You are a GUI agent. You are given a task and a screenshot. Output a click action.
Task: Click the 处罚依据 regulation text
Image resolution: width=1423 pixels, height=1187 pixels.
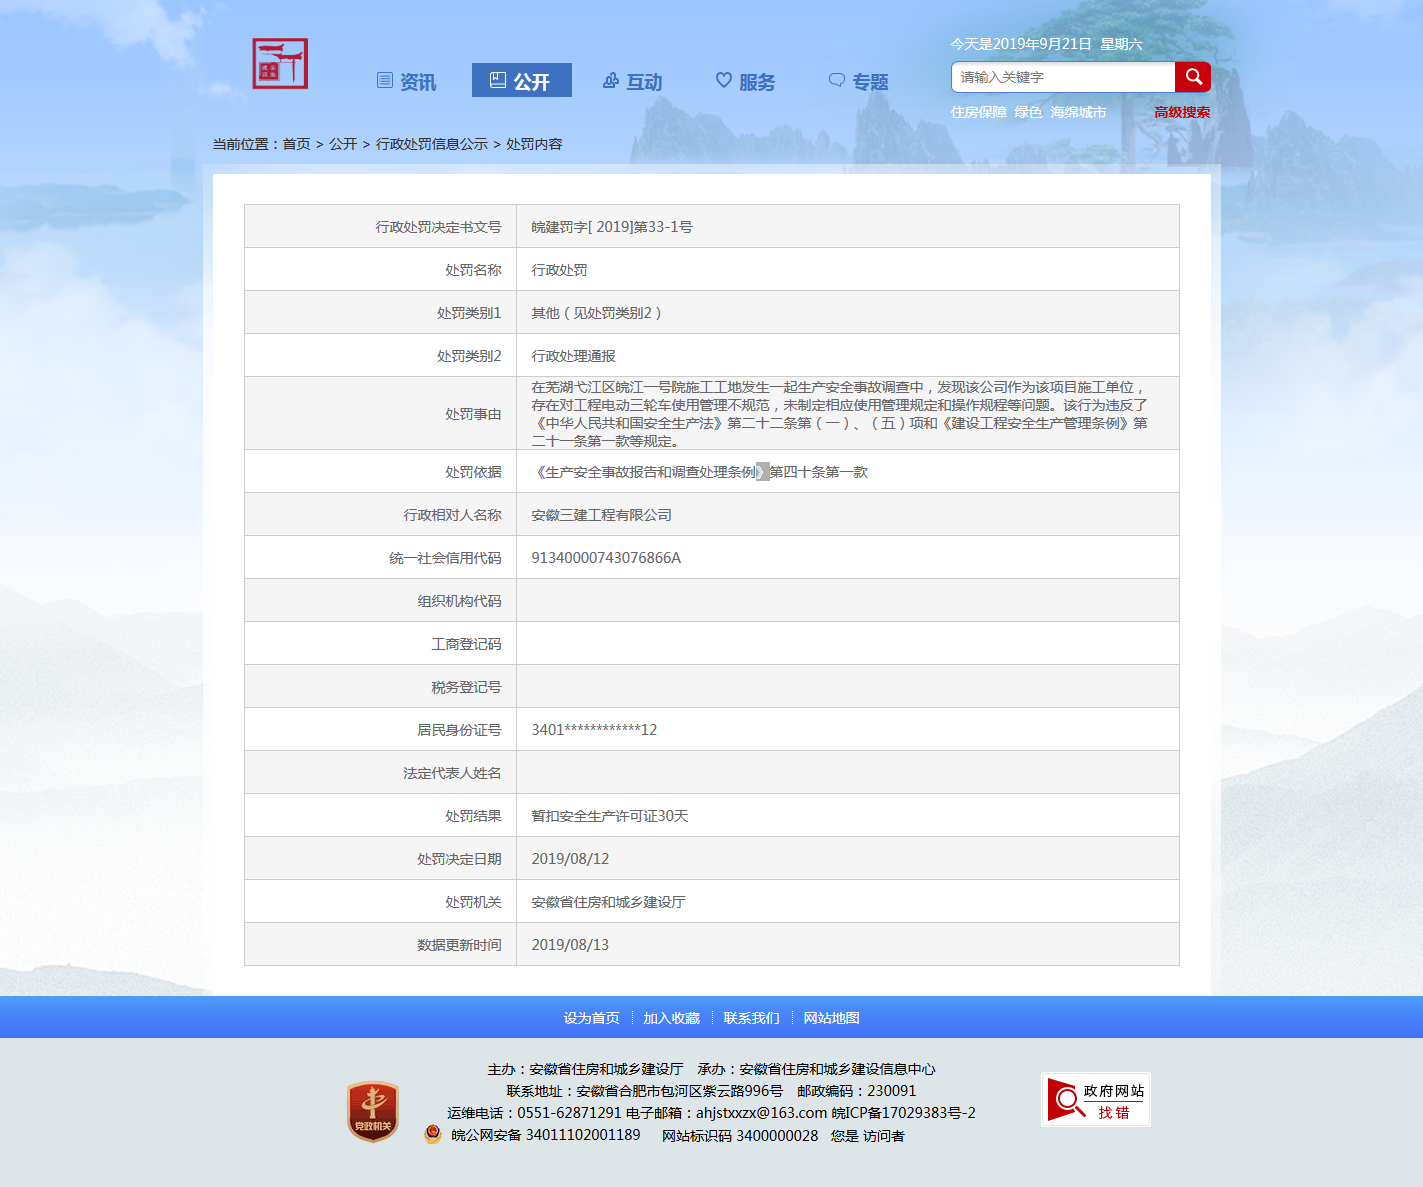699,472
